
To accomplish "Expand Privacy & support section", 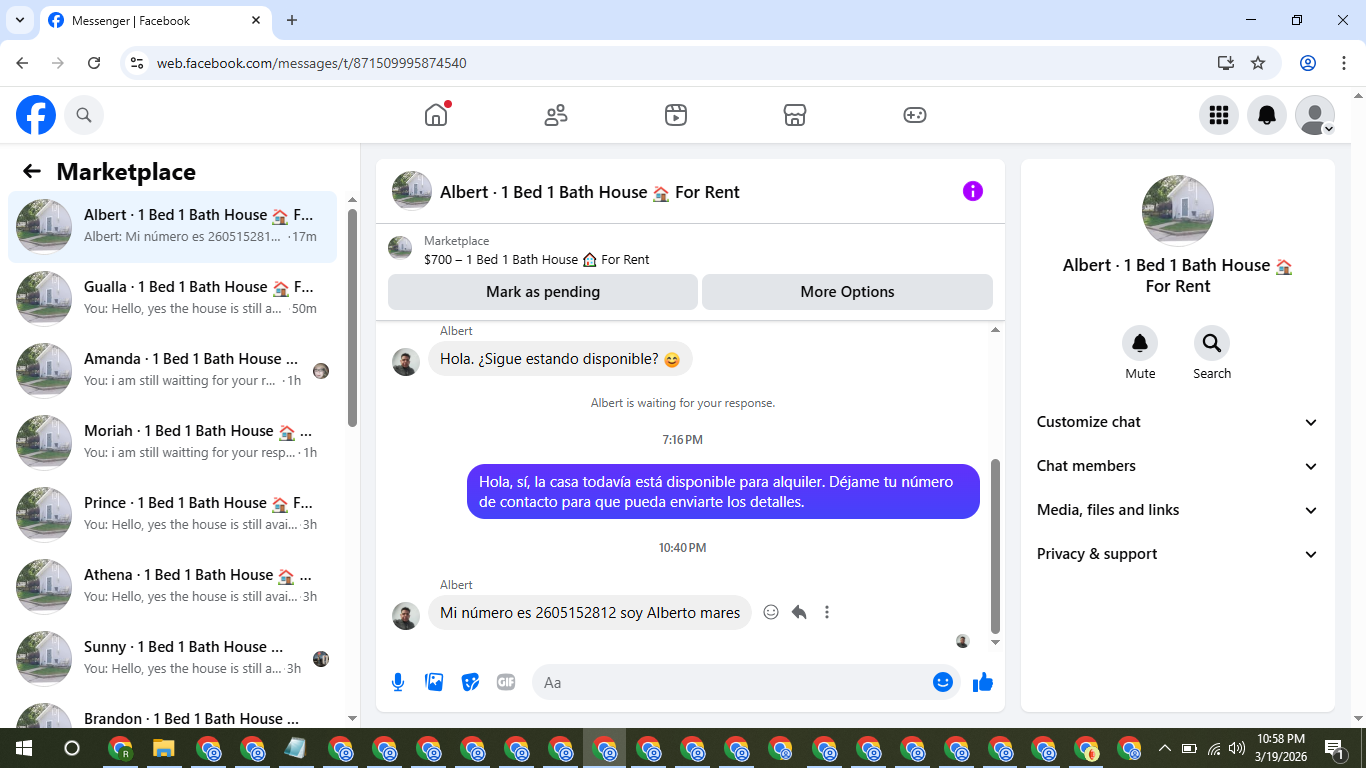I will (x=1177, y=554).
